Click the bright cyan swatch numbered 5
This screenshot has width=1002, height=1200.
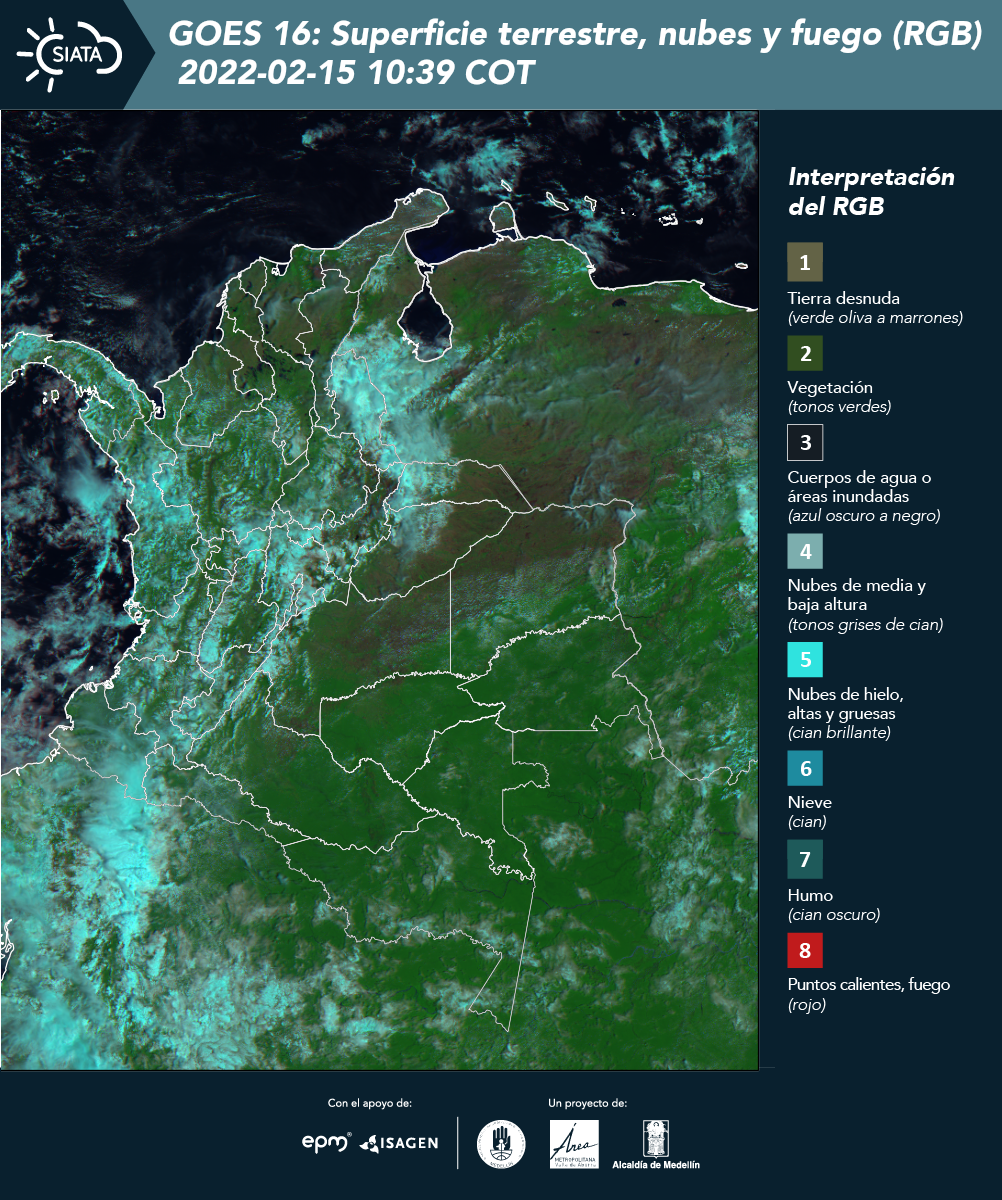coord(805,661)
